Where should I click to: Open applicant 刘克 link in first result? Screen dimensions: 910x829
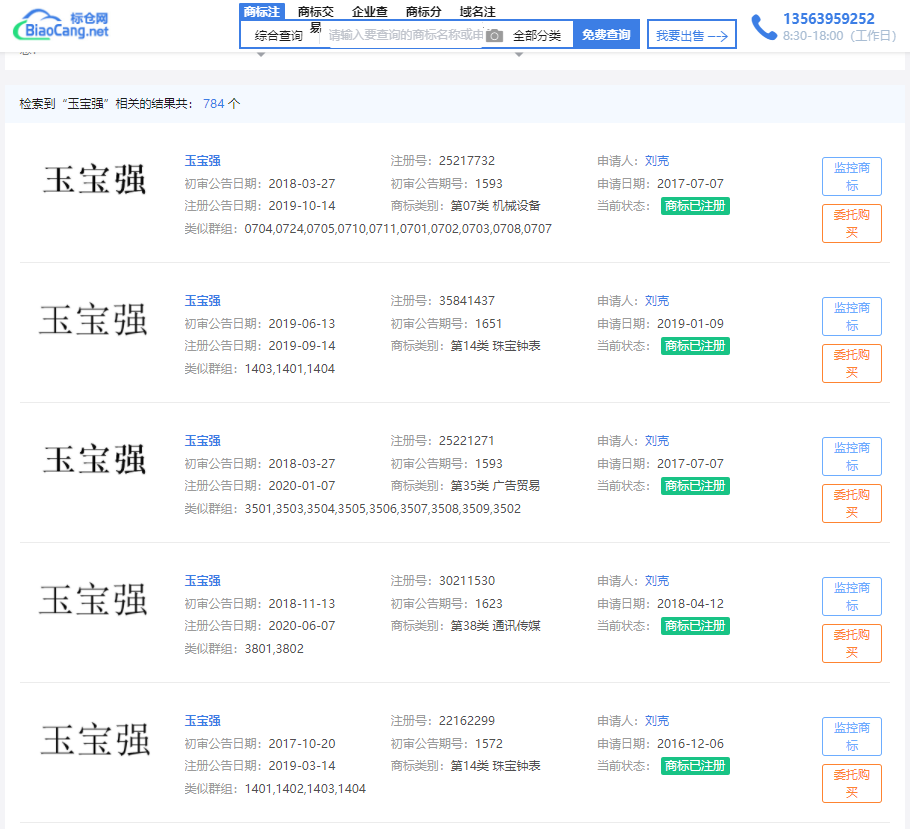click(657, 161)
